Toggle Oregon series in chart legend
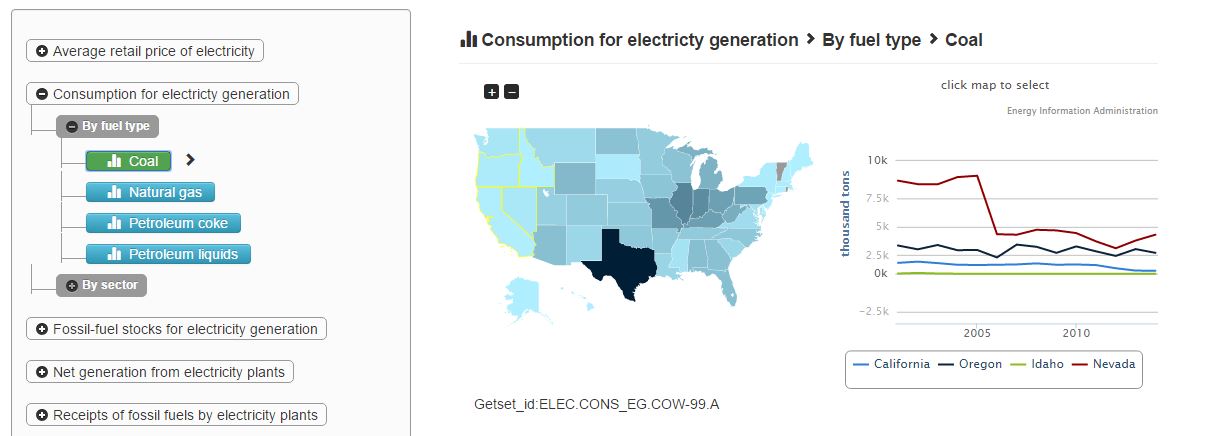The height and width of the screenshot is (436, 1211). click(x=972, y=364)
